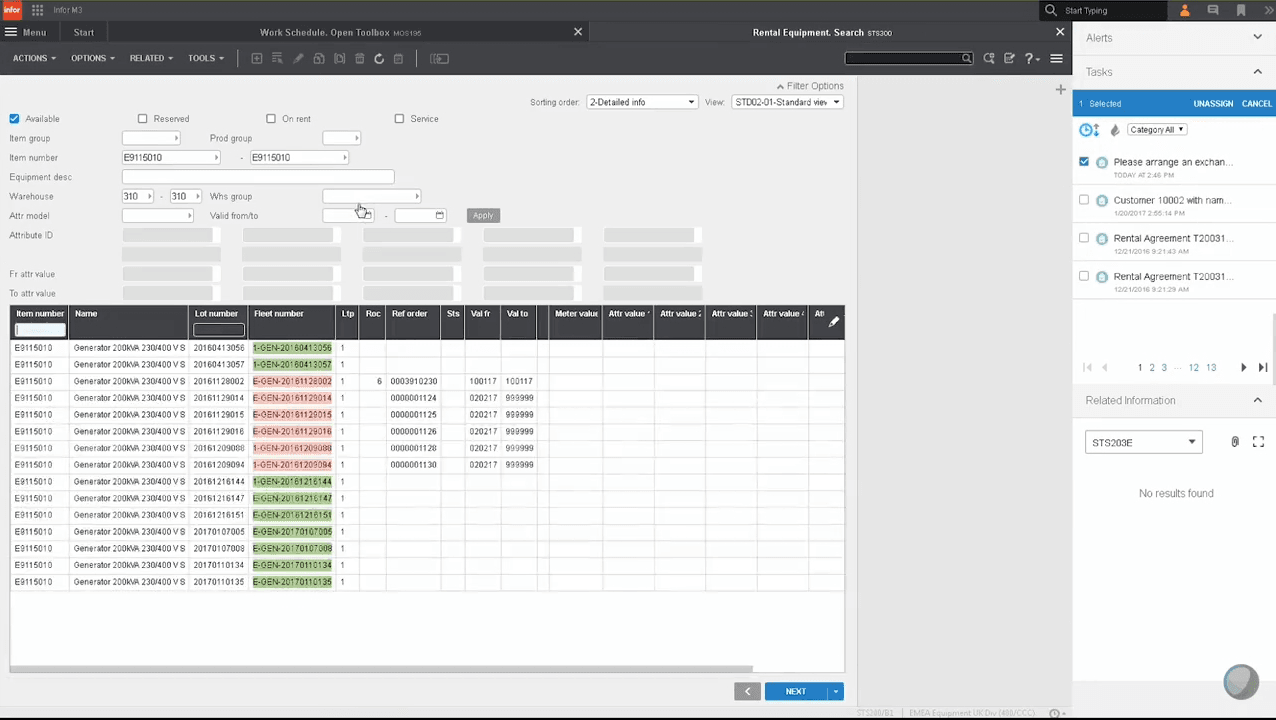Jump to last page of tasks
Viewport: 1276px width, 720px height.
[1262, 368]
